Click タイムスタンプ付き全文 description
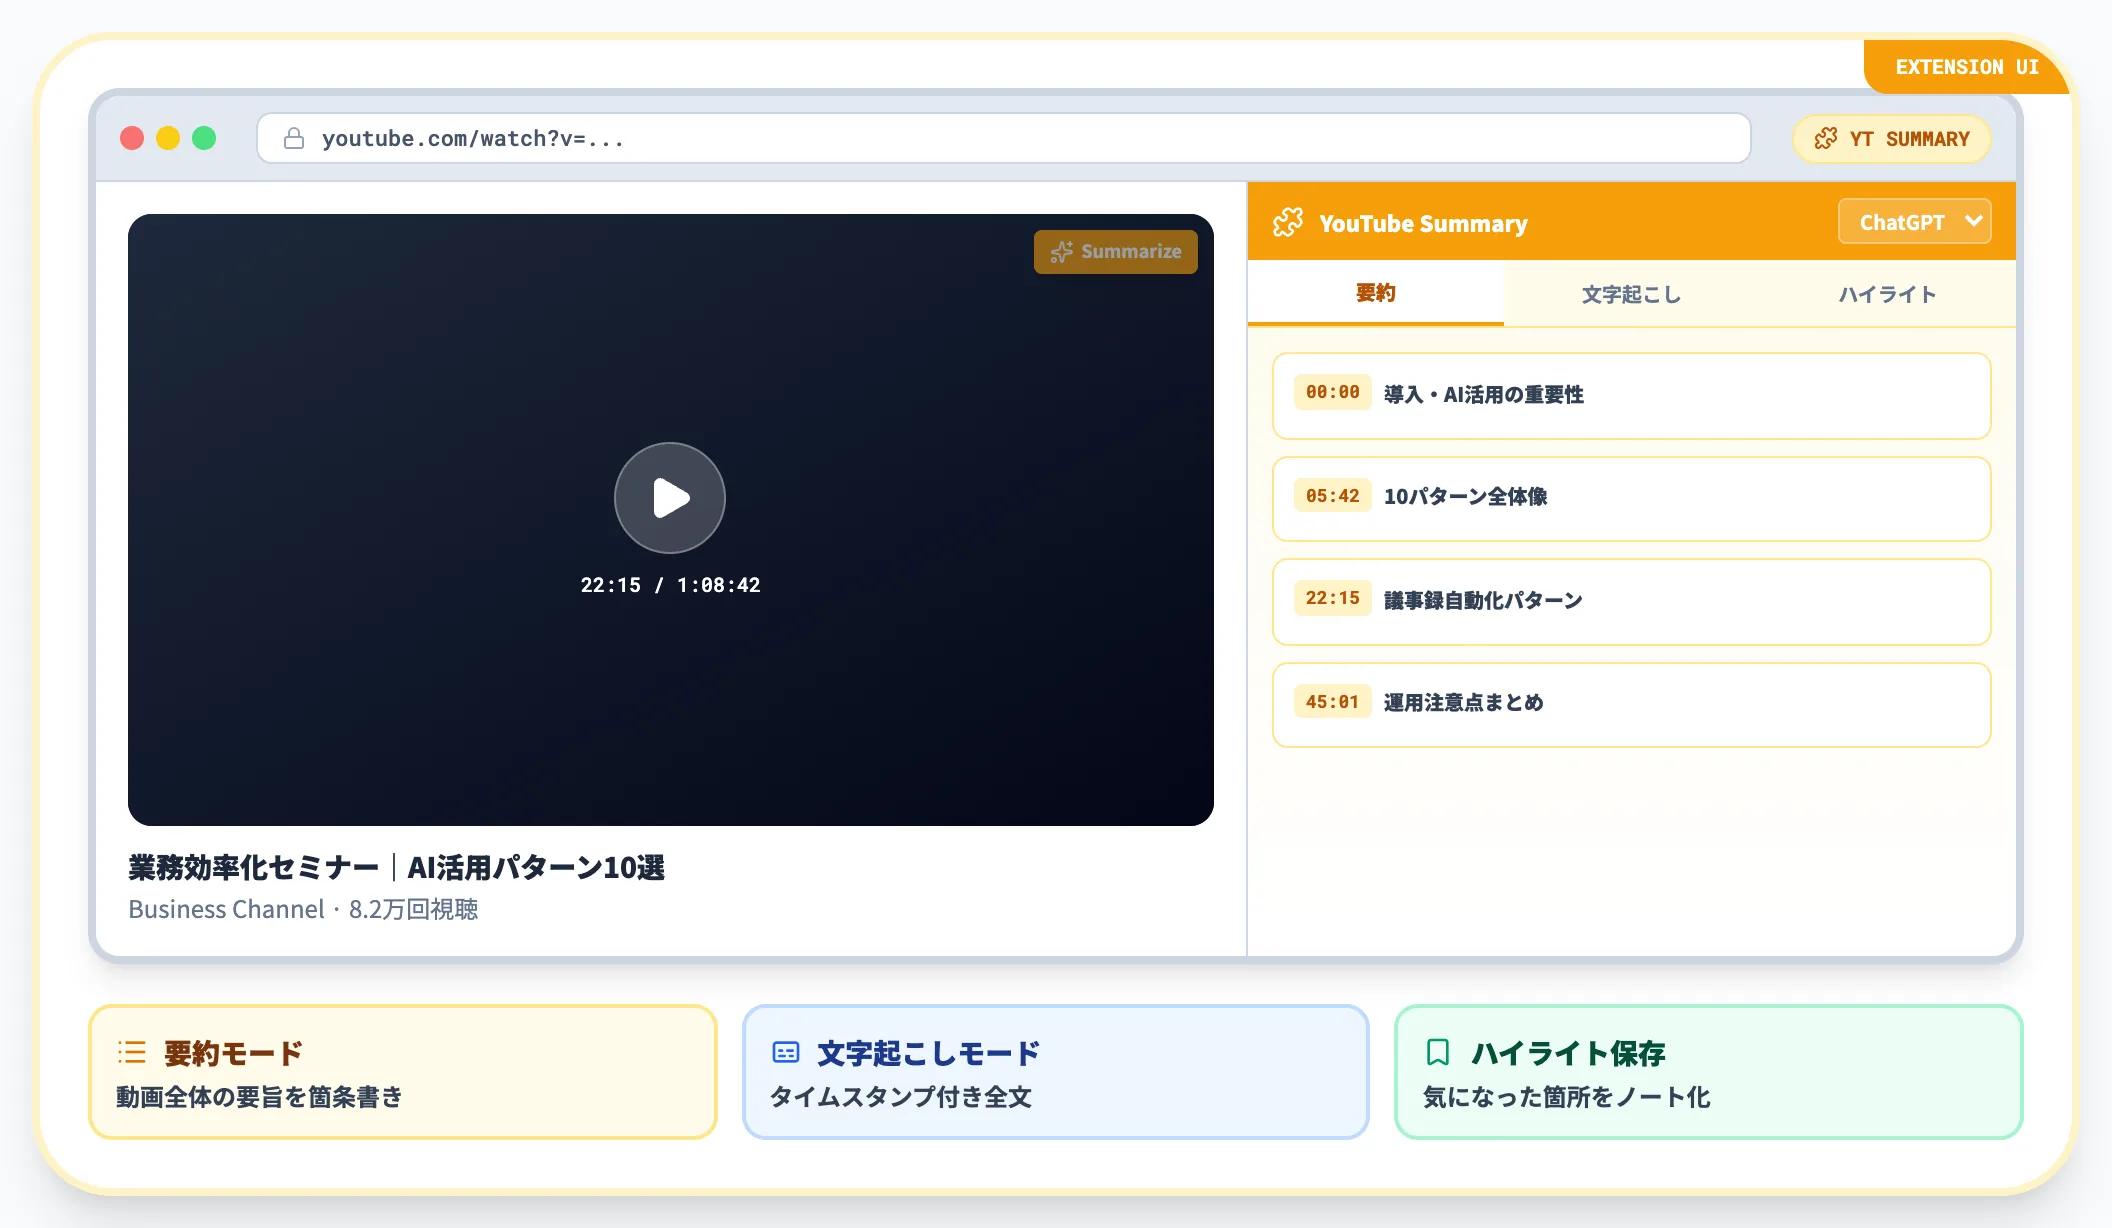Viewport: 2112px width, 1228px height. [x=900, y=1097]
